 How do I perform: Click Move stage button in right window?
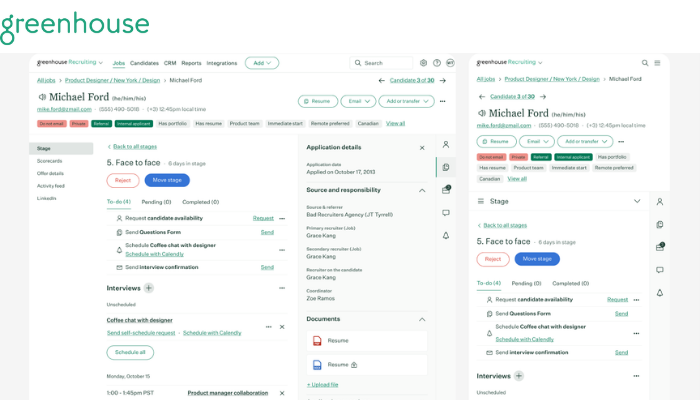tap(537, 259)
